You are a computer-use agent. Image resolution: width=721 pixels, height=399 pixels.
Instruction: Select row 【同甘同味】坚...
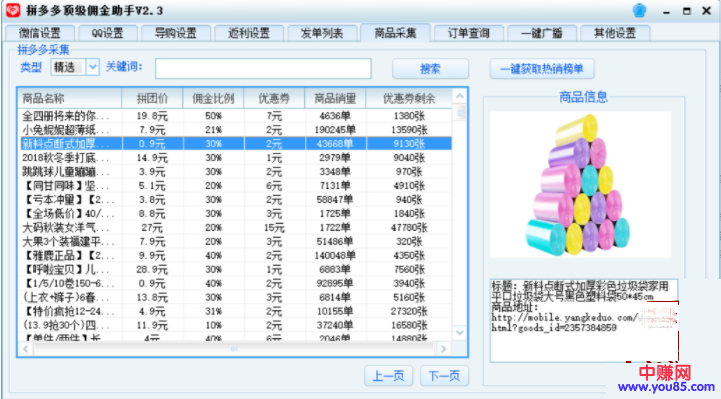(x=235, y=186)
